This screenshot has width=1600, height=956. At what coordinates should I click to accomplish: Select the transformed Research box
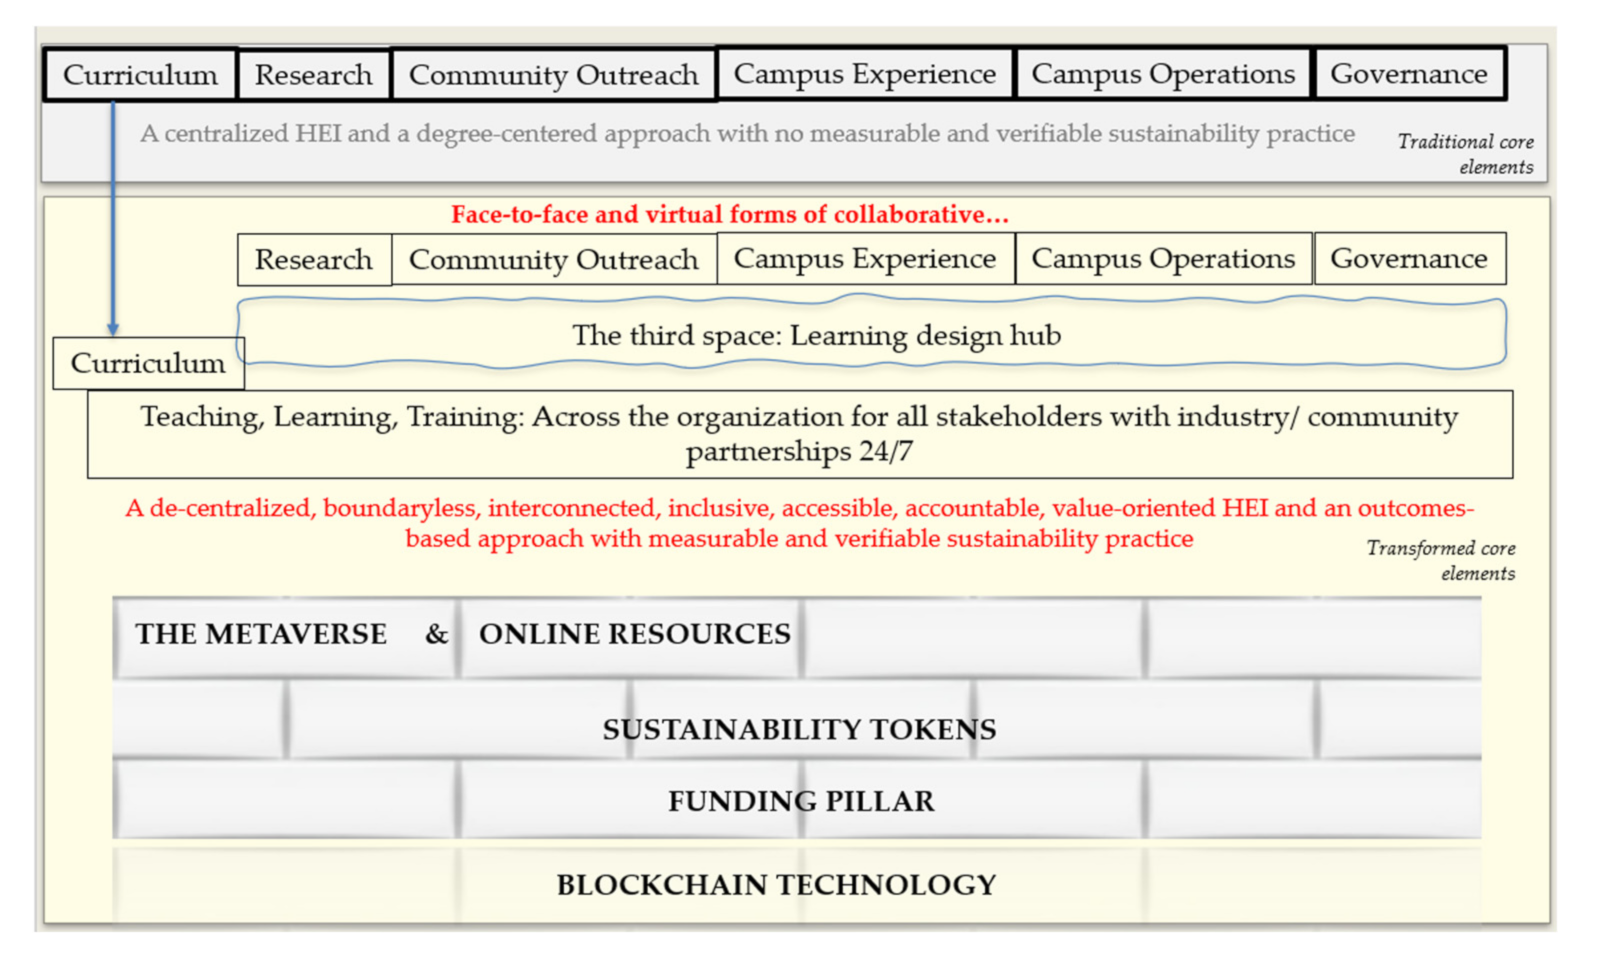[313, 259]
